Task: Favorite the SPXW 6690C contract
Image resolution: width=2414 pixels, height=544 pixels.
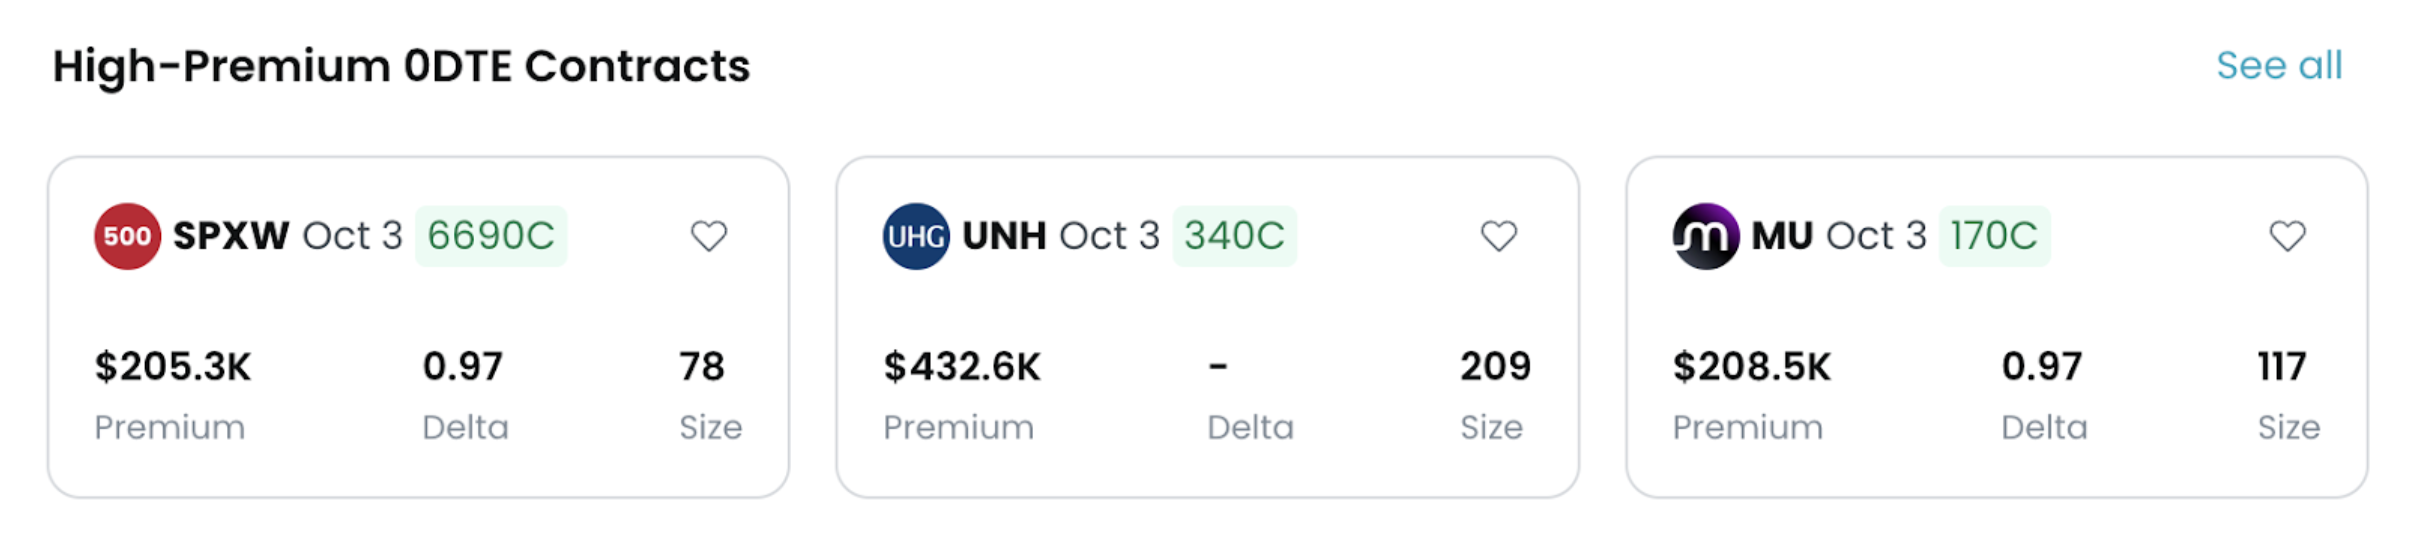Action: (709, 236)
